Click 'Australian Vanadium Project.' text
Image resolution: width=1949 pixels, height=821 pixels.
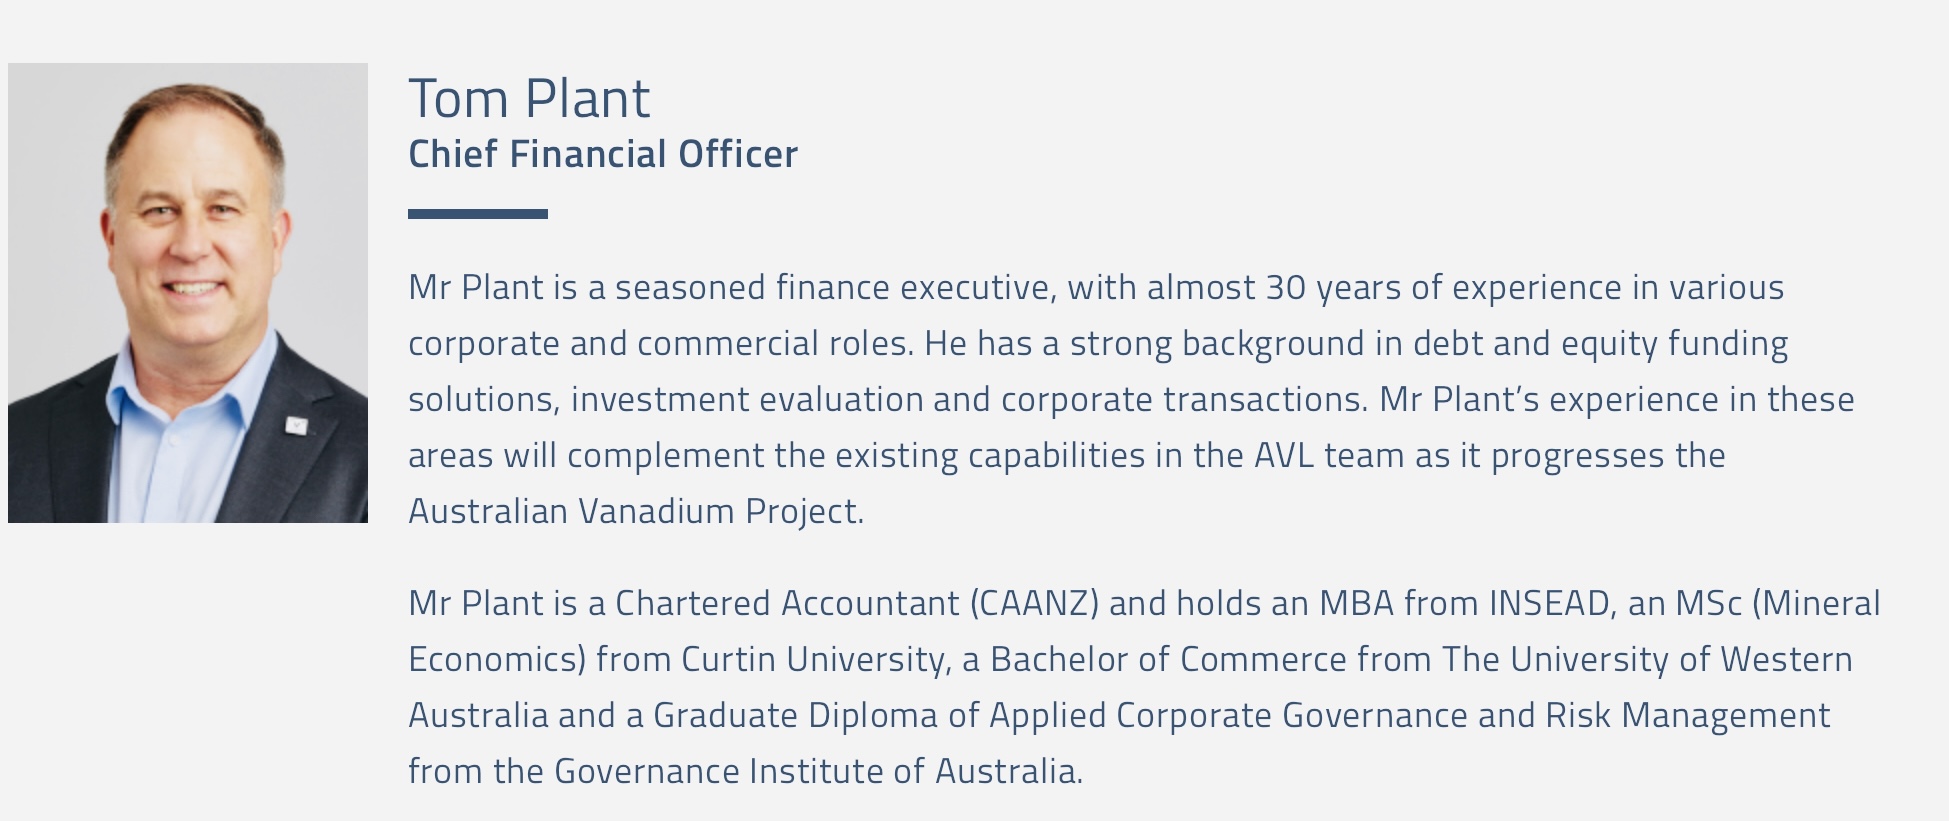click(636, 511)
